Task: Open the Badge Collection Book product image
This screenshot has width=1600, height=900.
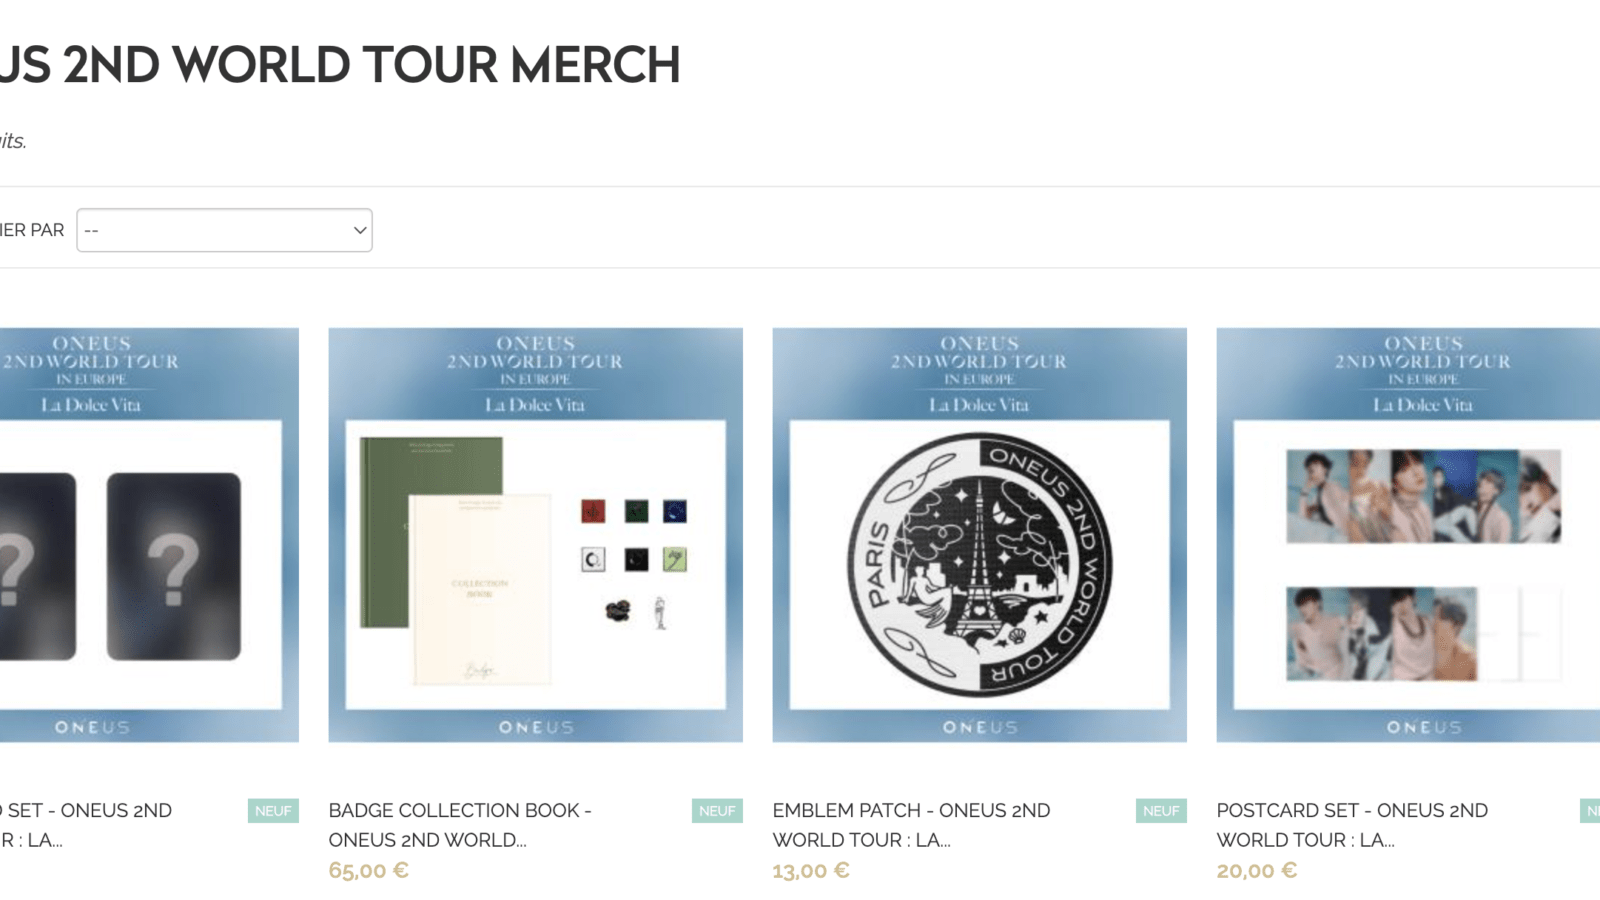Action: (535, 535)
